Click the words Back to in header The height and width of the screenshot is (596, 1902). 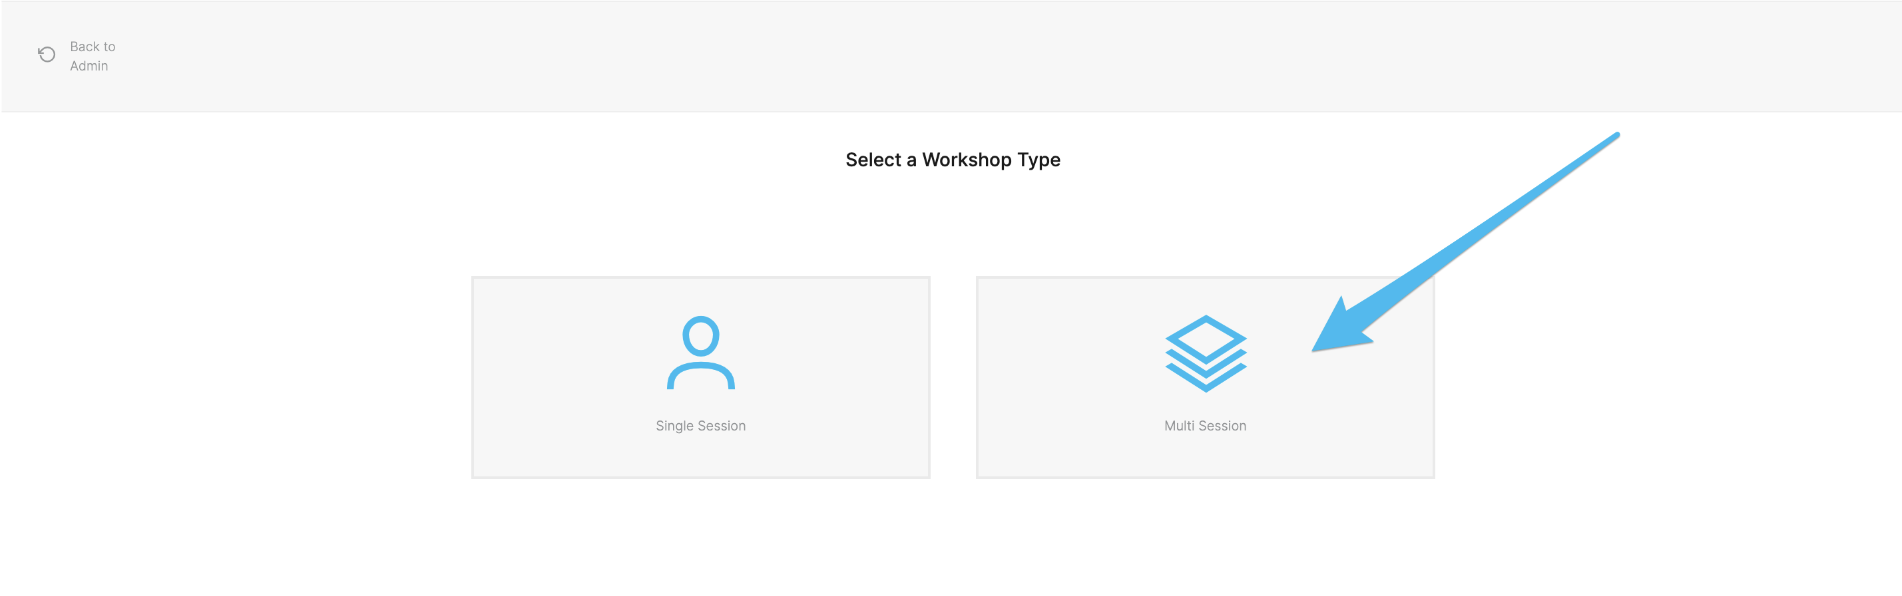pos(93,47)
